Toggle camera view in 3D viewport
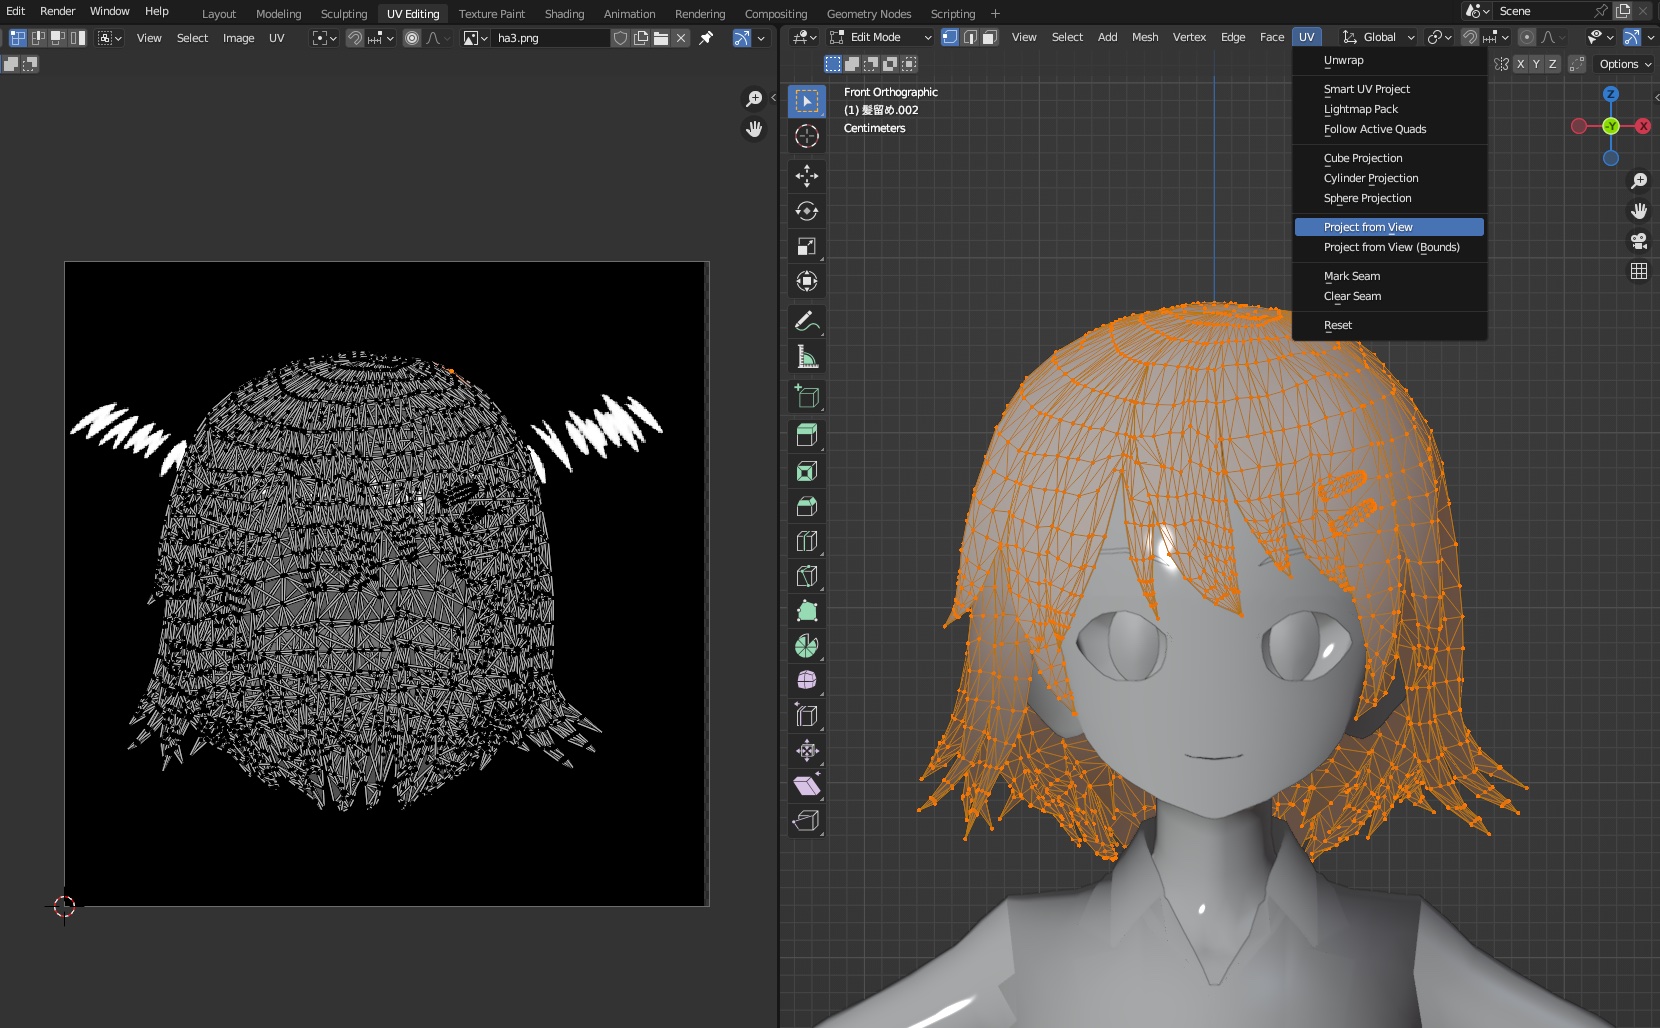 [x=1638, y=241]
